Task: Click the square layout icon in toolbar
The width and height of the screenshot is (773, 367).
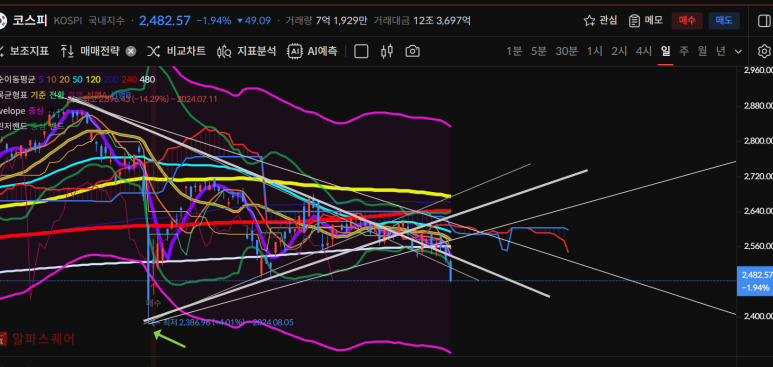Action: pyautogui.click(x=361, y=51)
